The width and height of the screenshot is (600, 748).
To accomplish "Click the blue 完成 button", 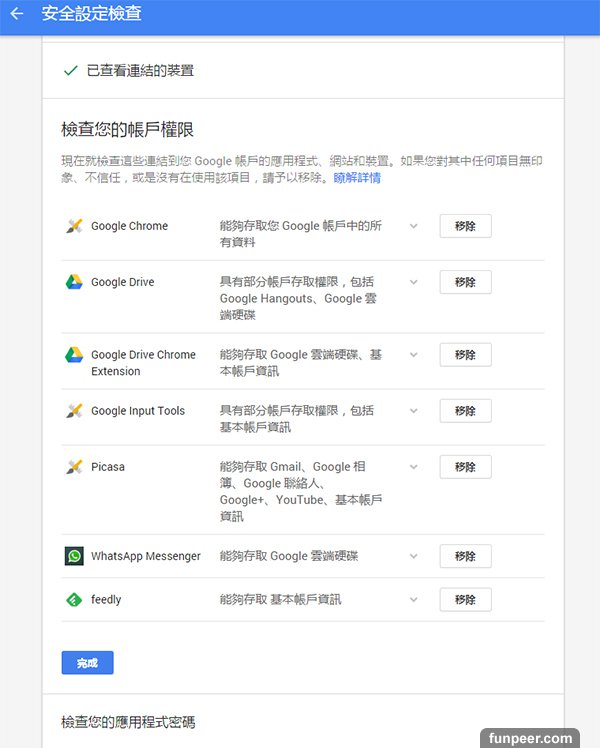I will coord(87,663).
